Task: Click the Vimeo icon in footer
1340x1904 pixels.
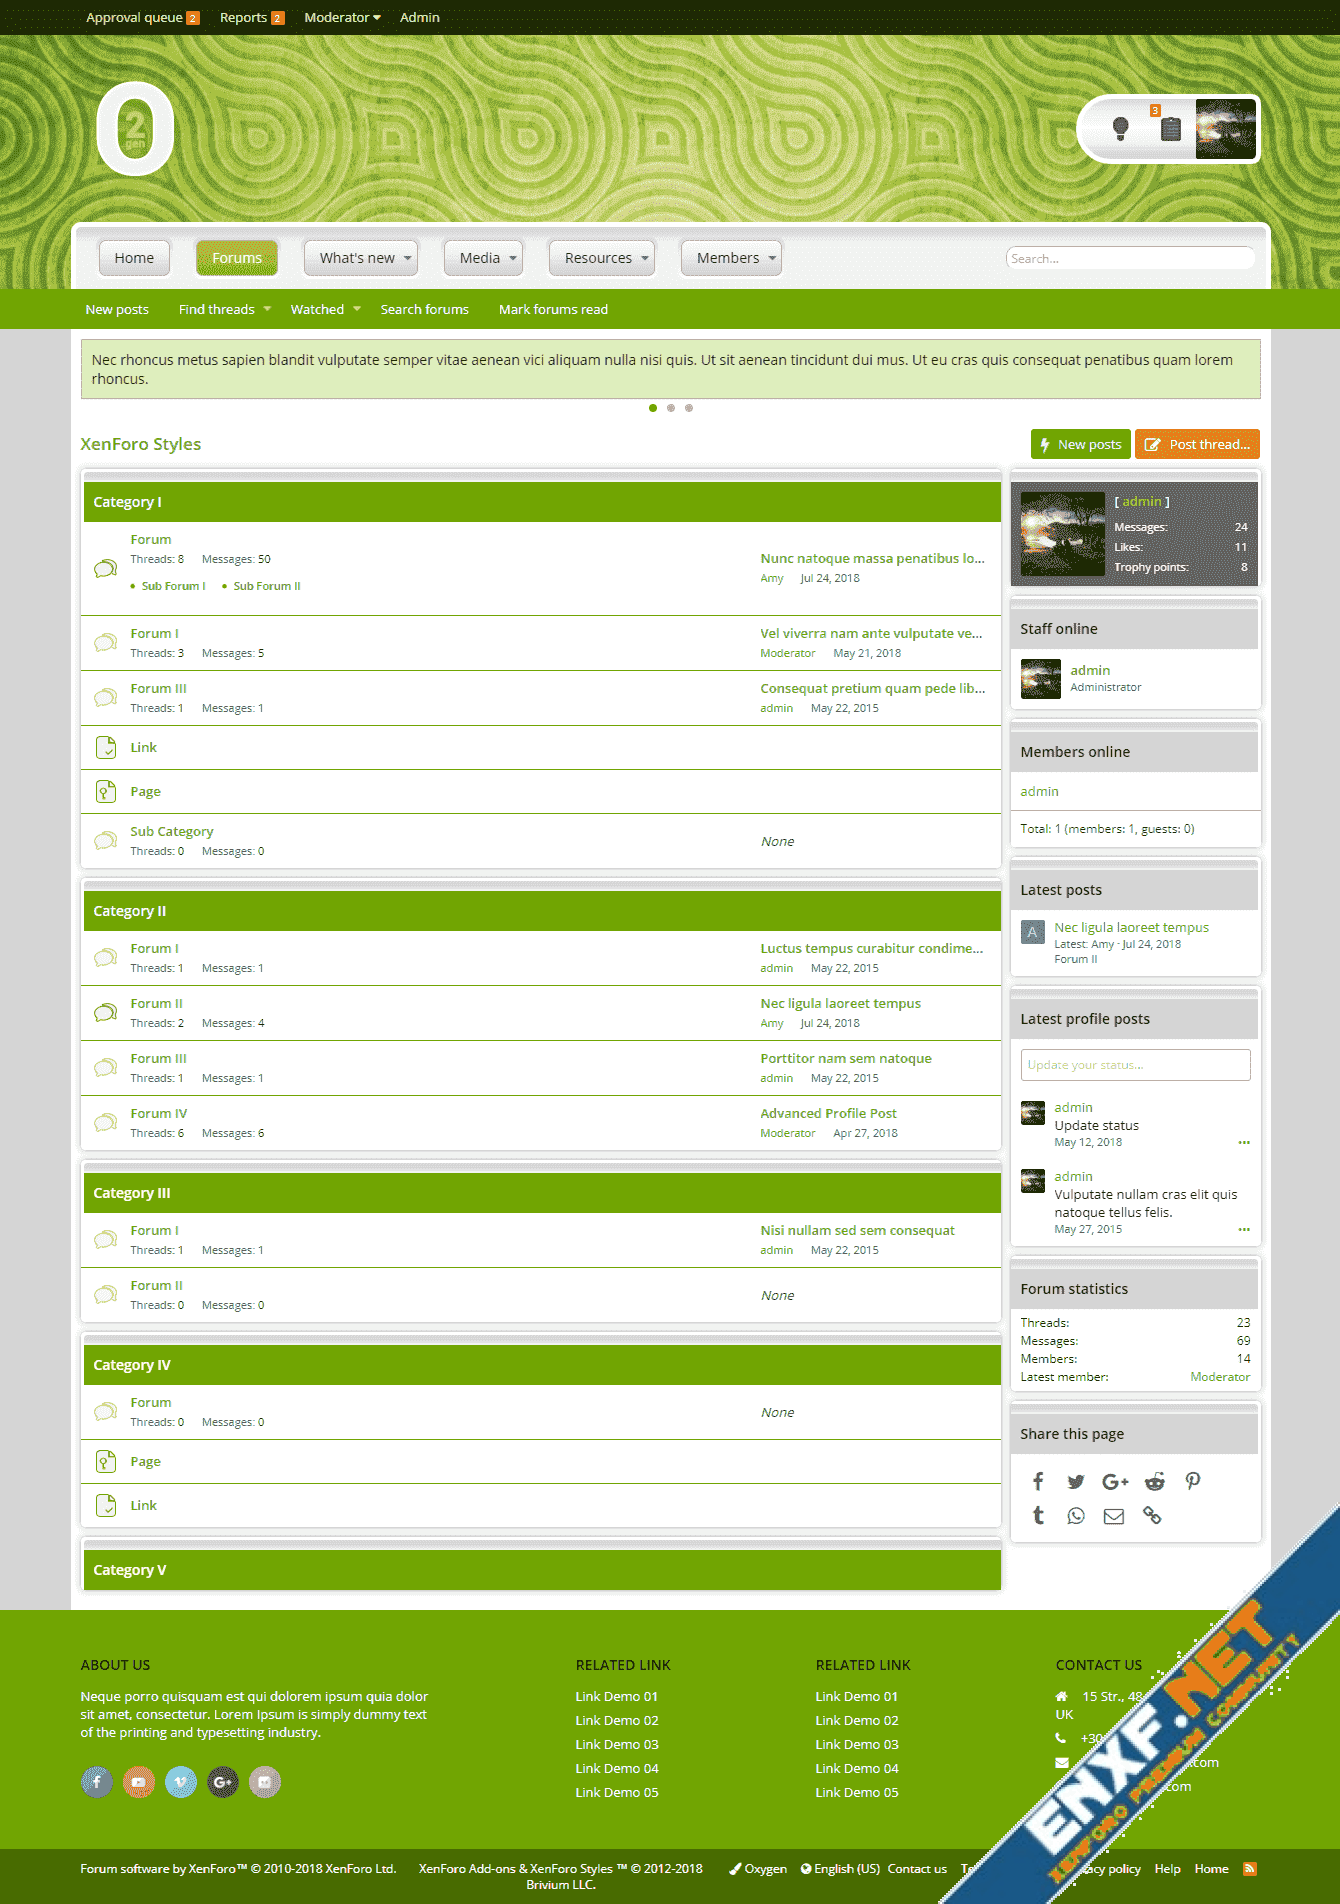Action: pyautogui.click(x=181, y=1782)
